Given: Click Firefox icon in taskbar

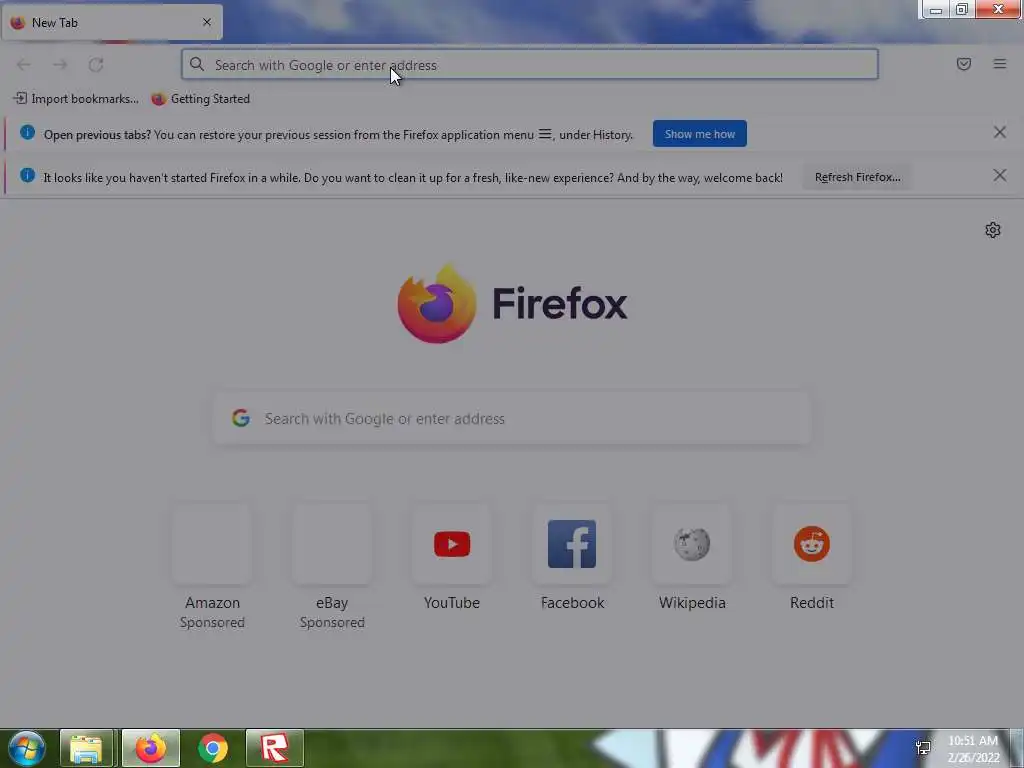Looking at the screenshot, I should click(x=151, y=748).
